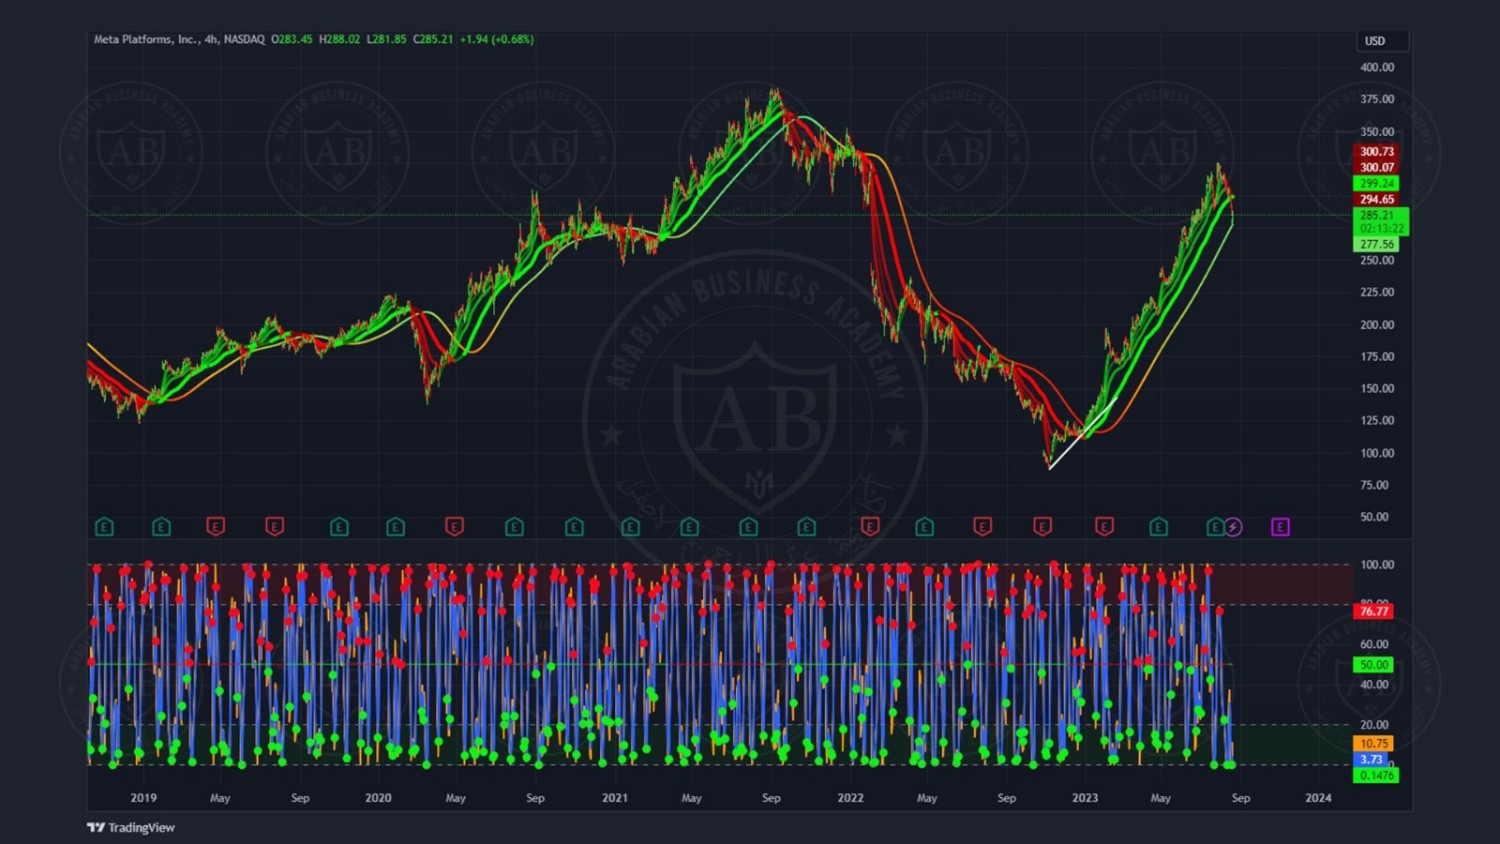Click the high value H288.02
1500x844 pixels.
[x=340, y=40]
